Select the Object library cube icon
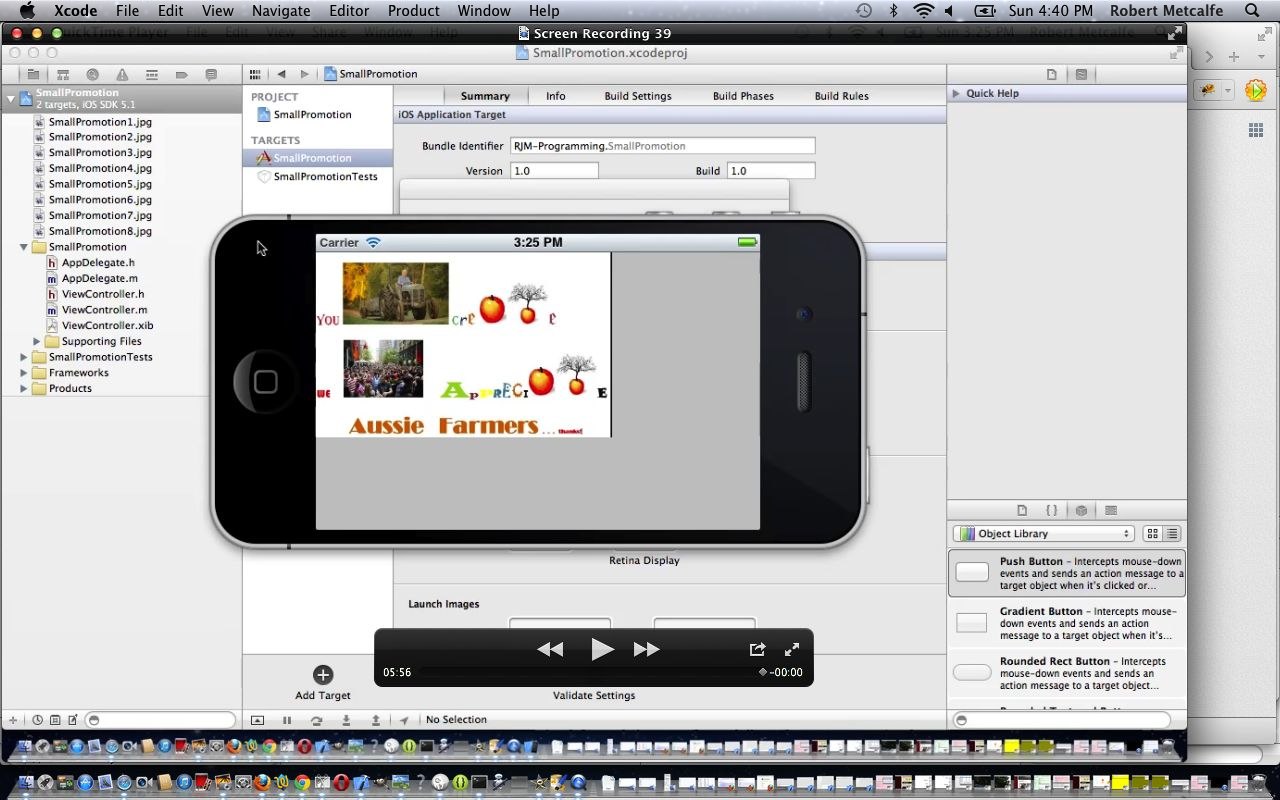The height and width of the screenshot is (800, 1280). [x=1081, y=510]
